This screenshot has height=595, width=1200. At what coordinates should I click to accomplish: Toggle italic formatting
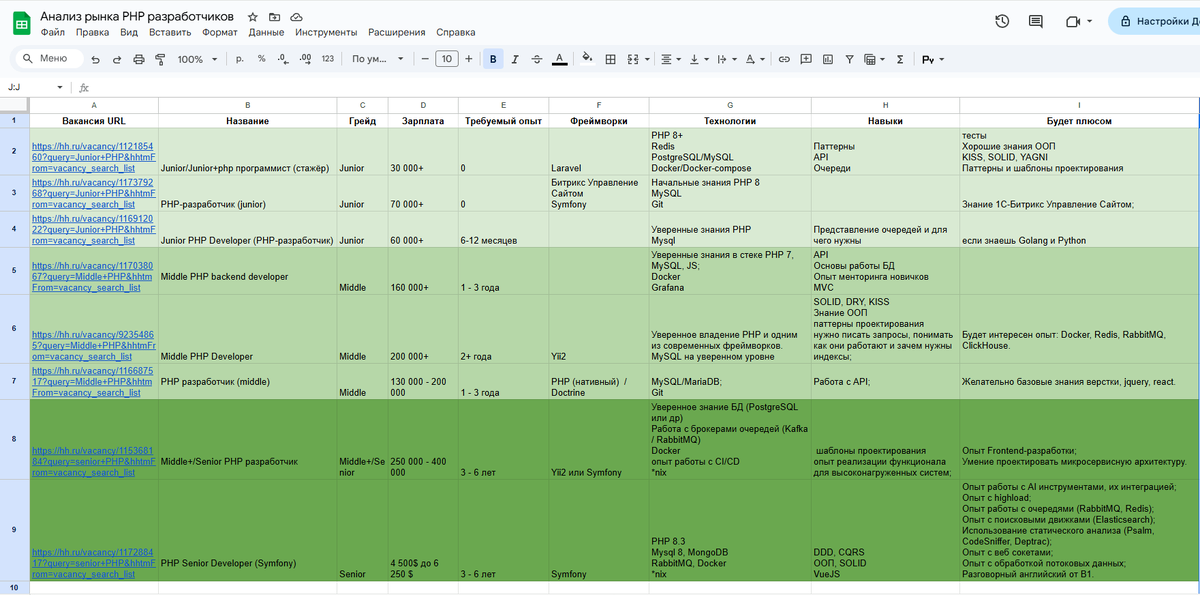(515, 59)
